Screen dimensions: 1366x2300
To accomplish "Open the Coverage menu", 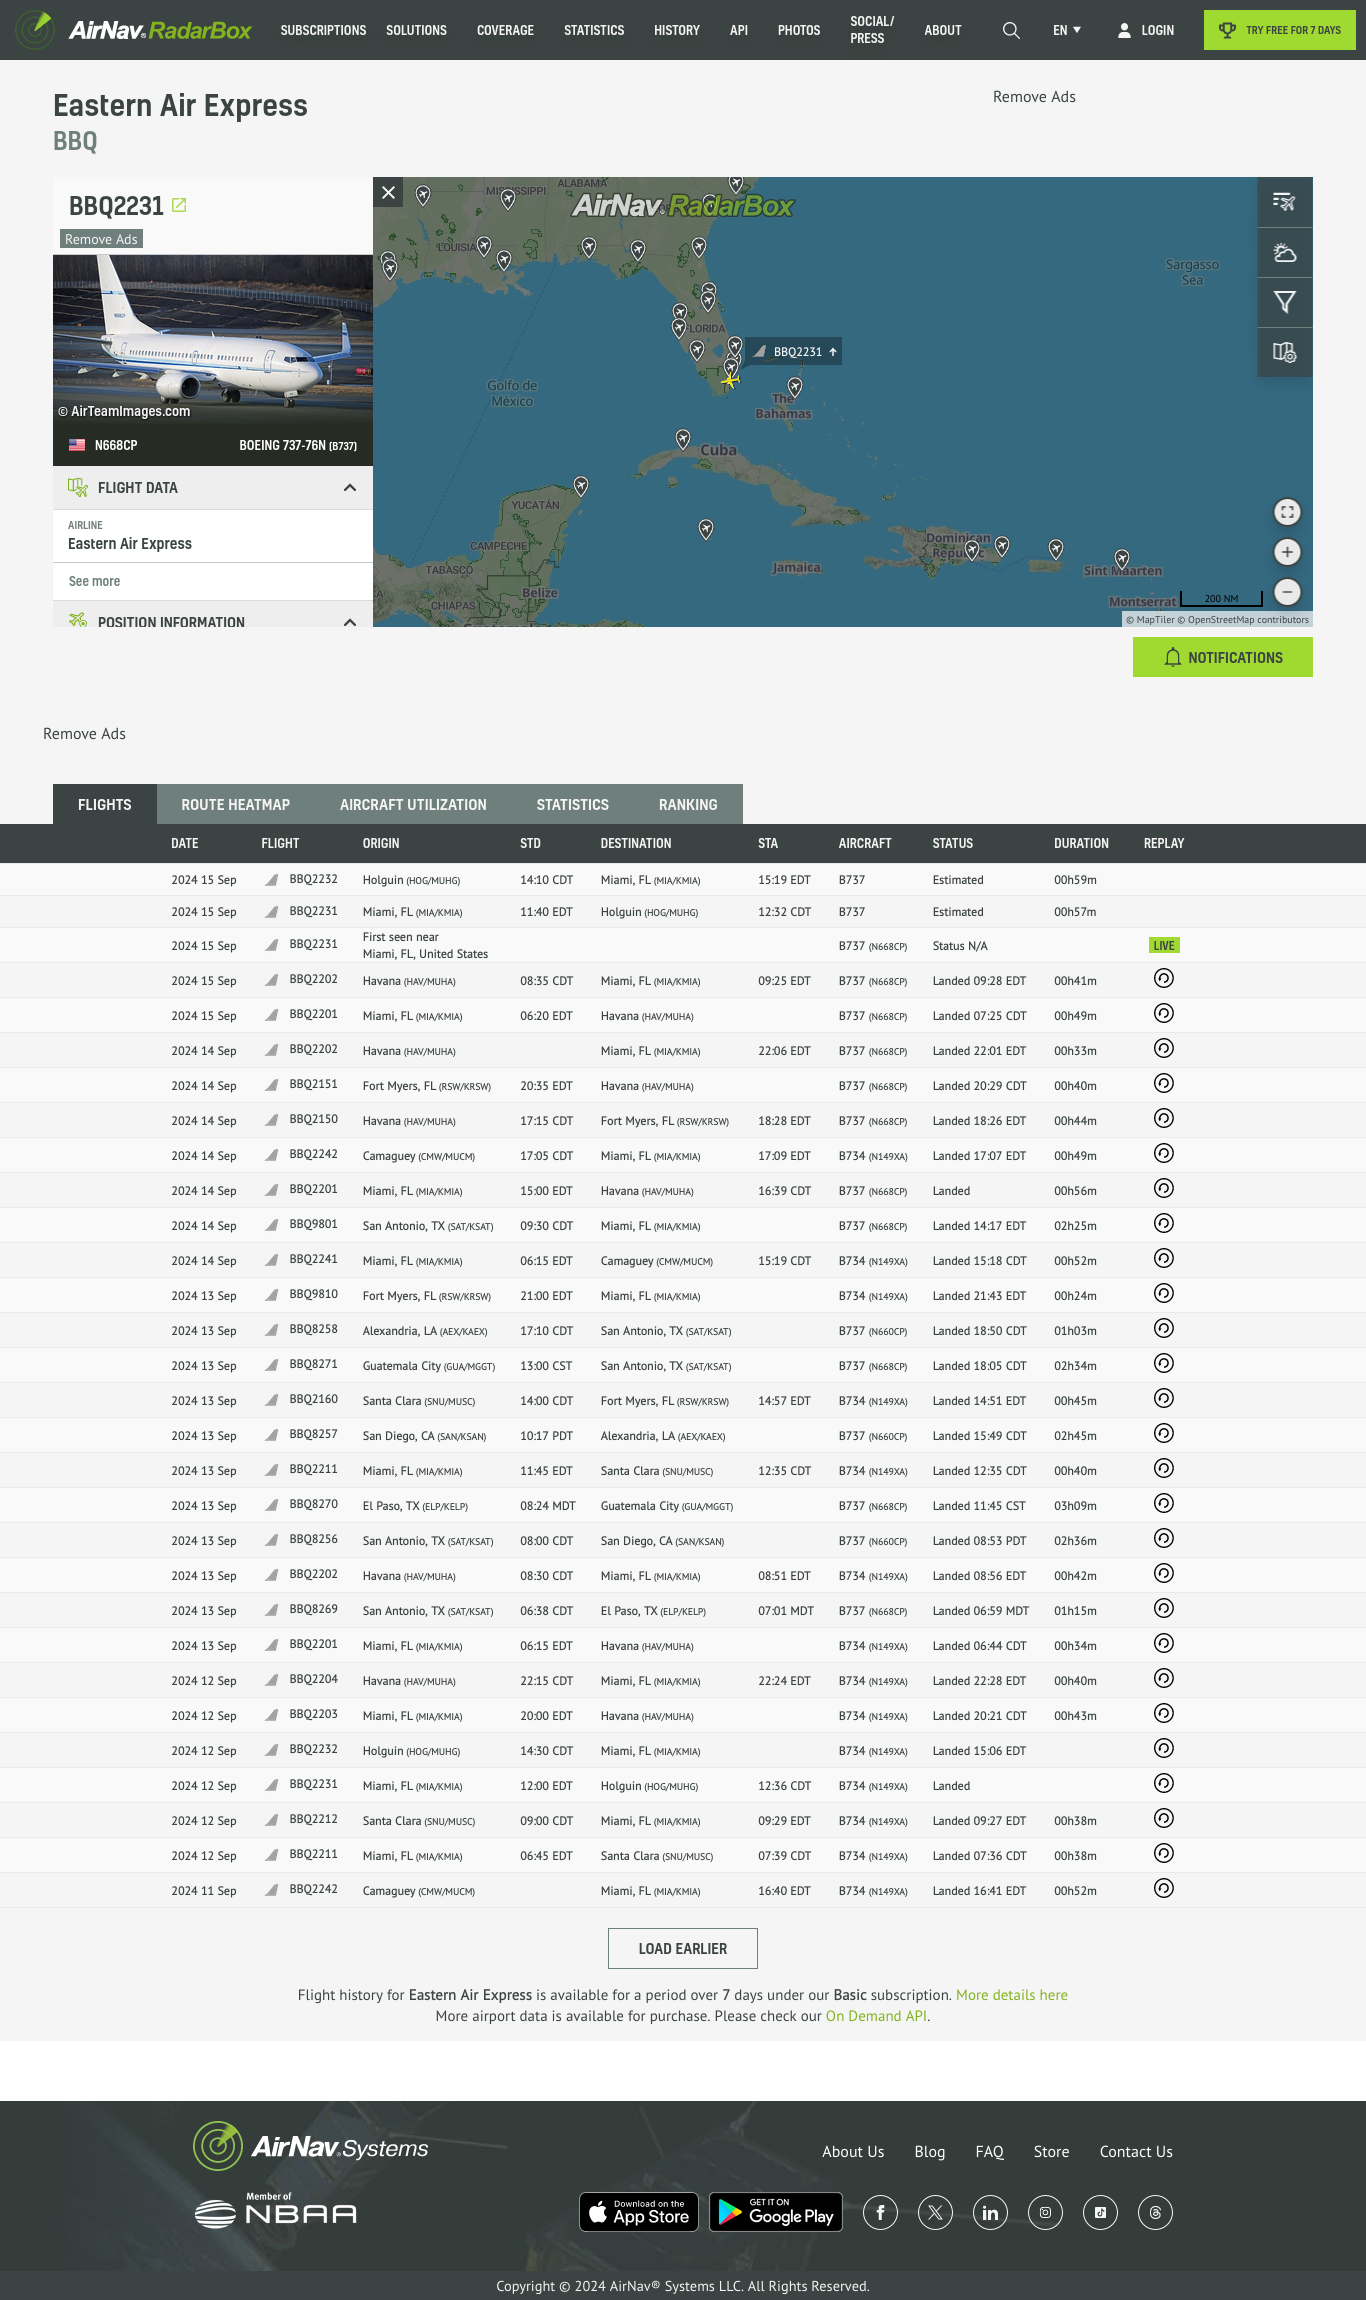I will tap(505, 30).
